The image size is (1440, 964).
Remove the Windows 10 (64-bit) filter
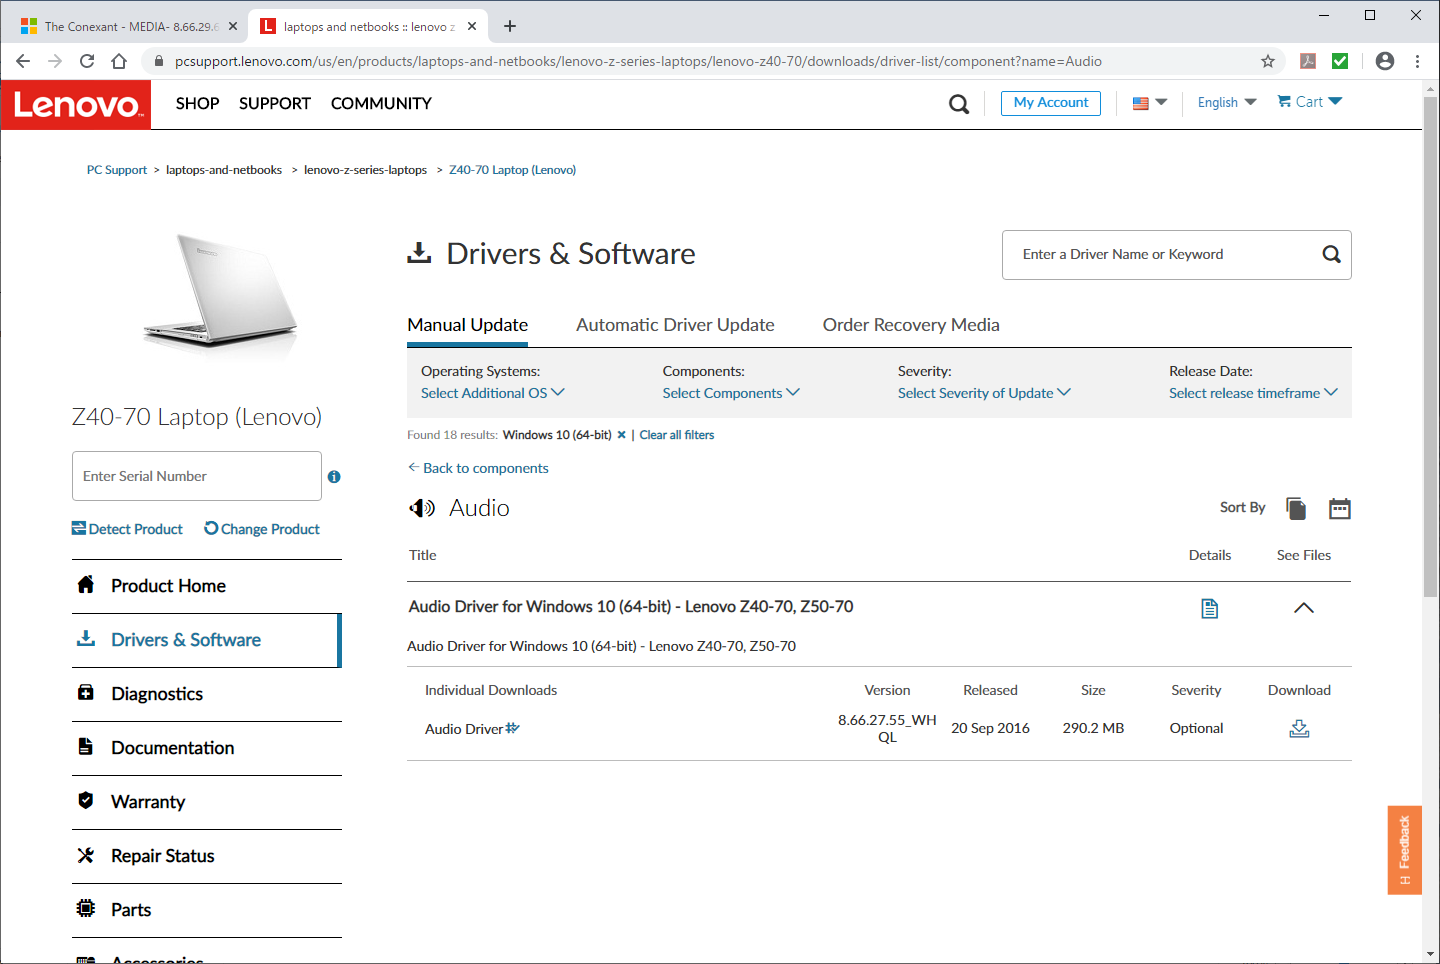coord(622,435)
